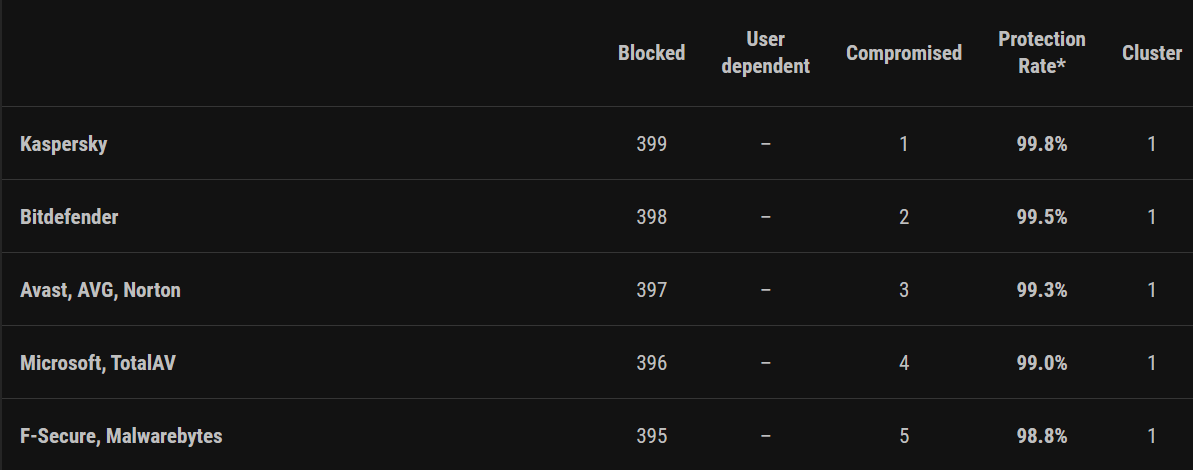Viewport: 1193px width, 470px height.
Task: Click the 99.0% protection rate value
Action: pyautogui.click(x=1042, y=364)
